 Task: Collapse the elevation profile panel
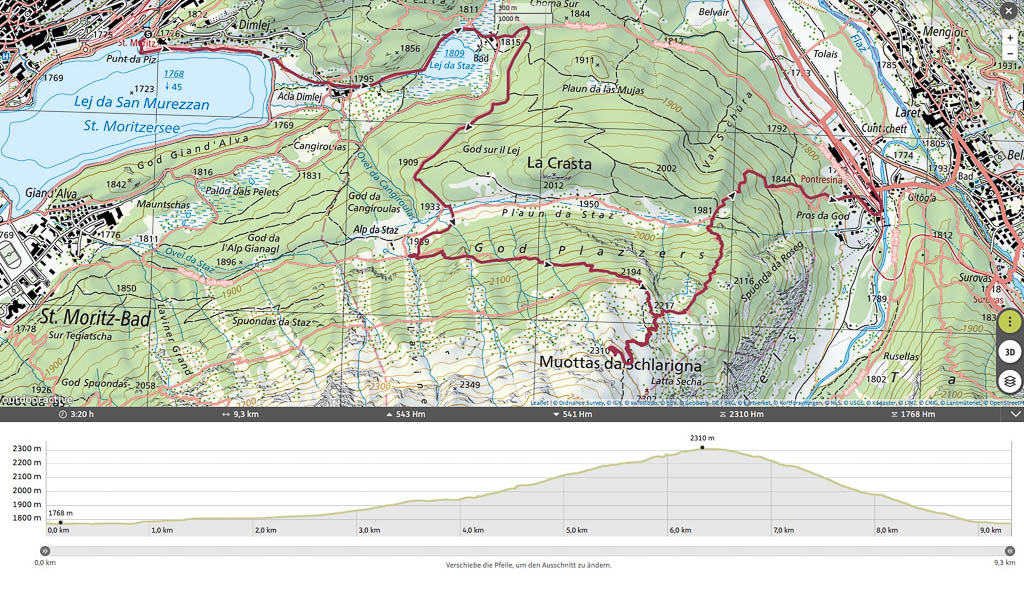[1016, 414]
